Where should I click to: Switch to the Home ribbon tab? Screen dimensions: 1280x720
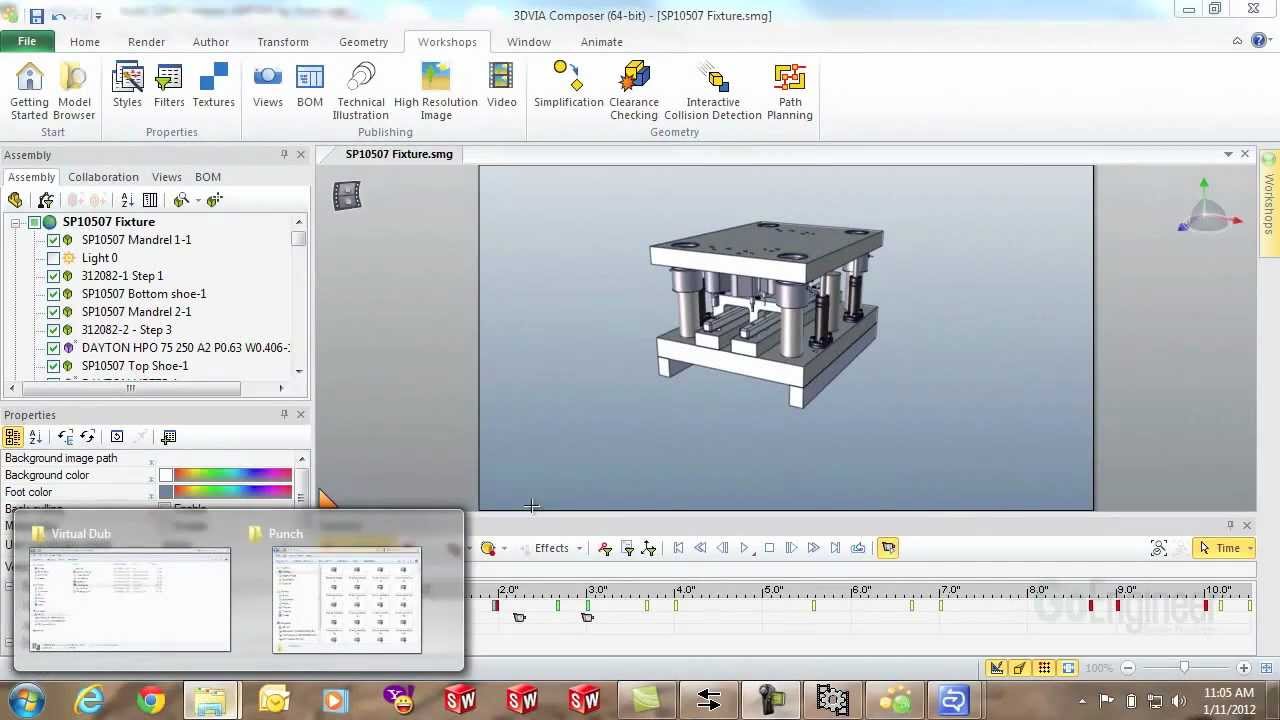tap(85, 42)
